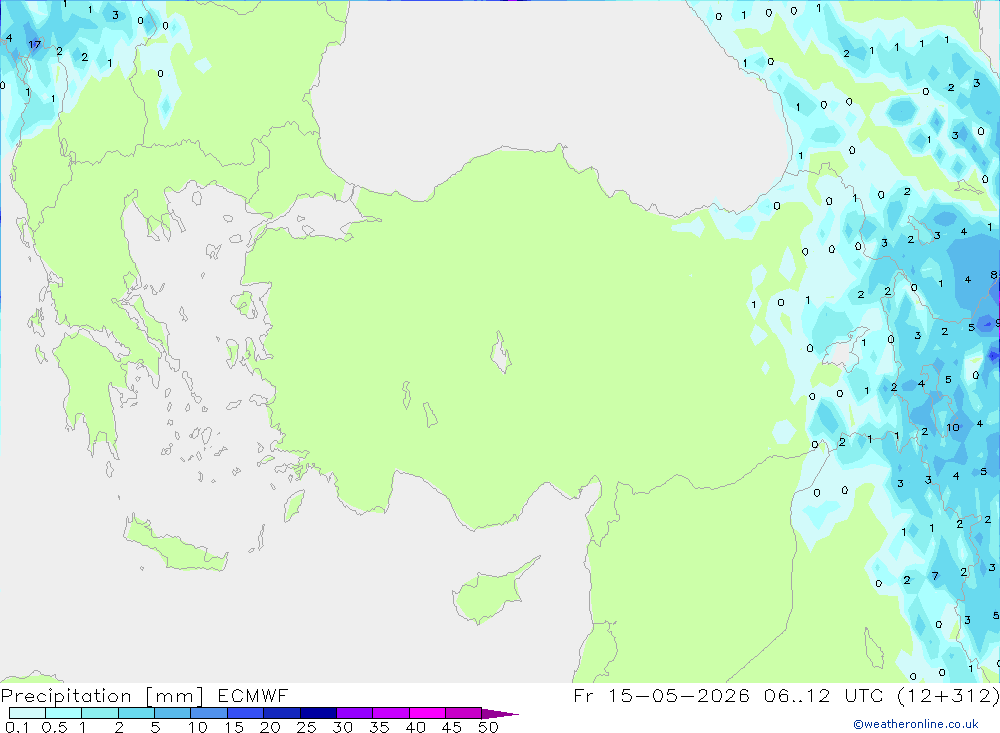Click the '40' legend scale label

pos(416,727)
